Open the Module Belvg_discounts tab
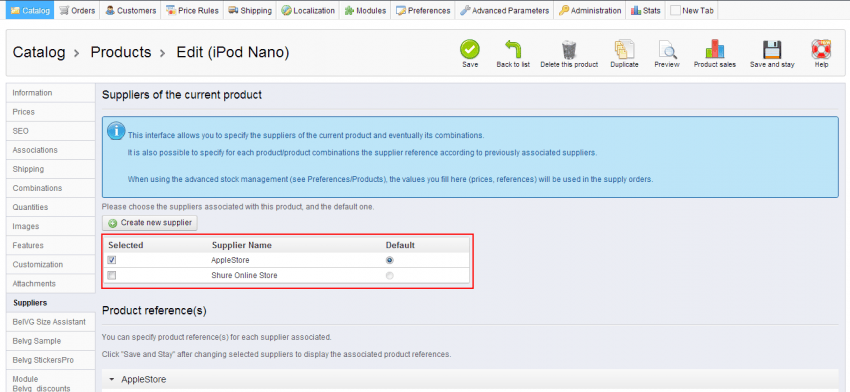Viewport: 850px width, 392px height. coord(50,382)
